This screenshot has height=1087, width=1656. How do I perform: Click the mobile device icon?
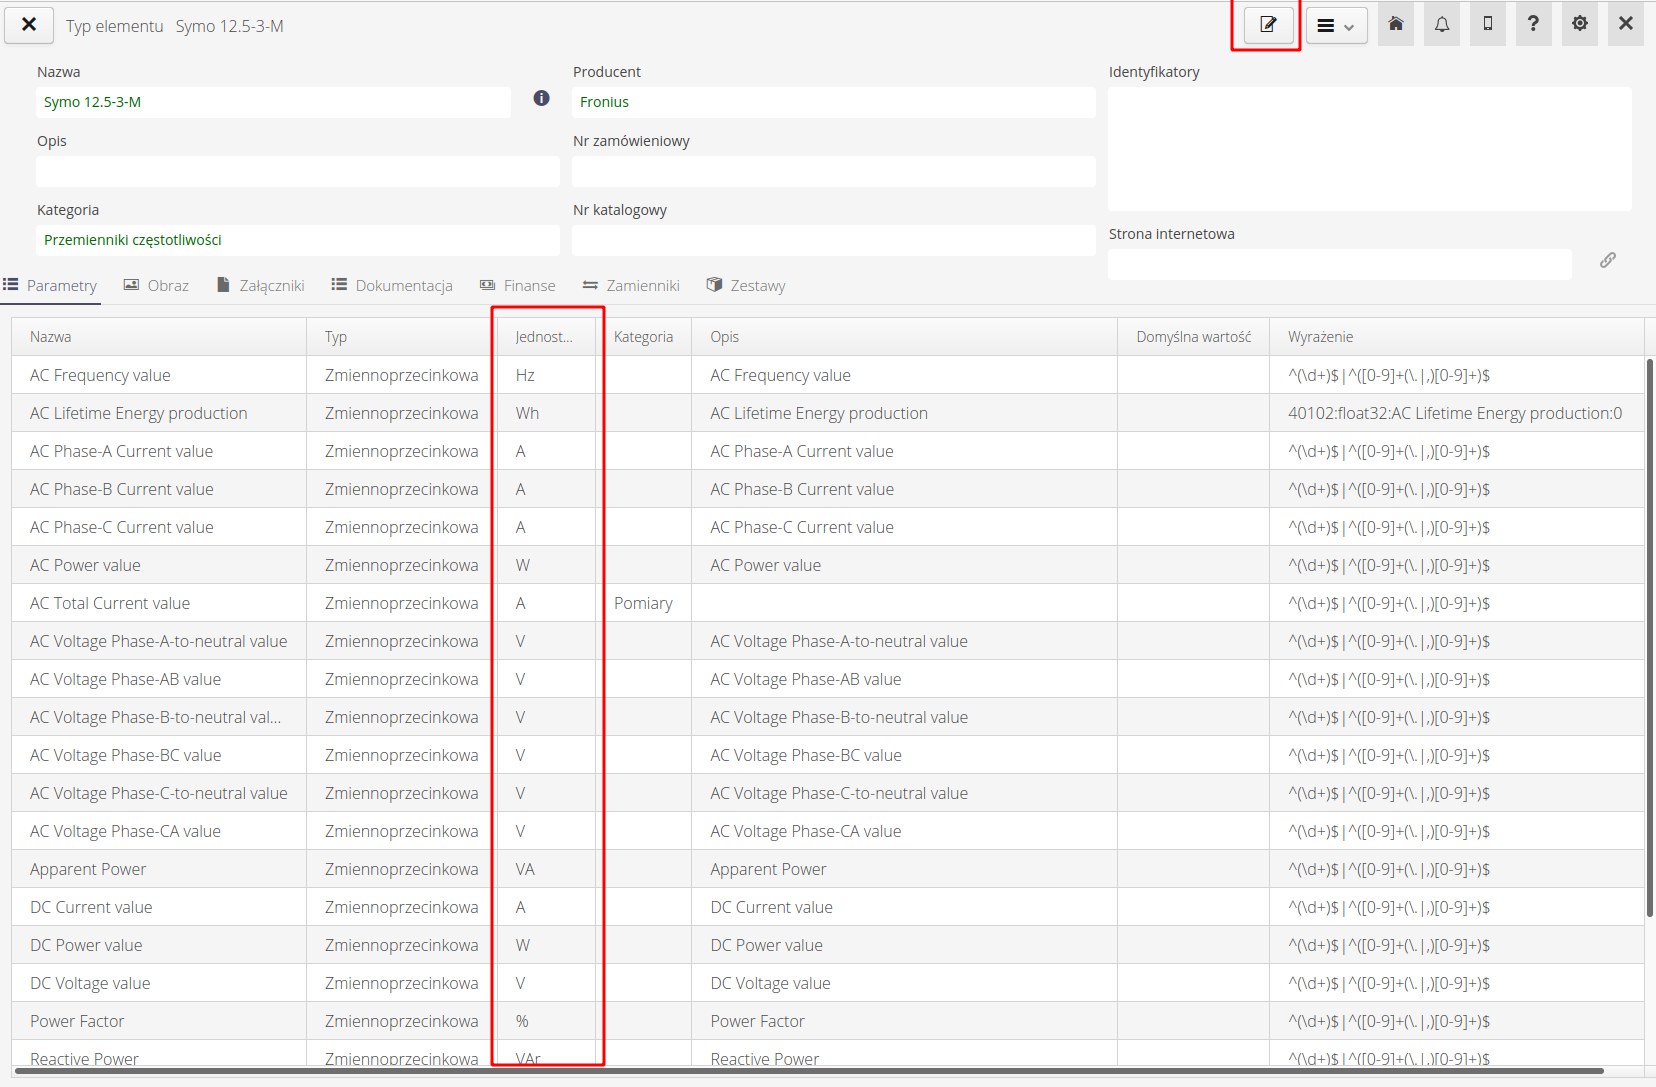(1488, 25)
